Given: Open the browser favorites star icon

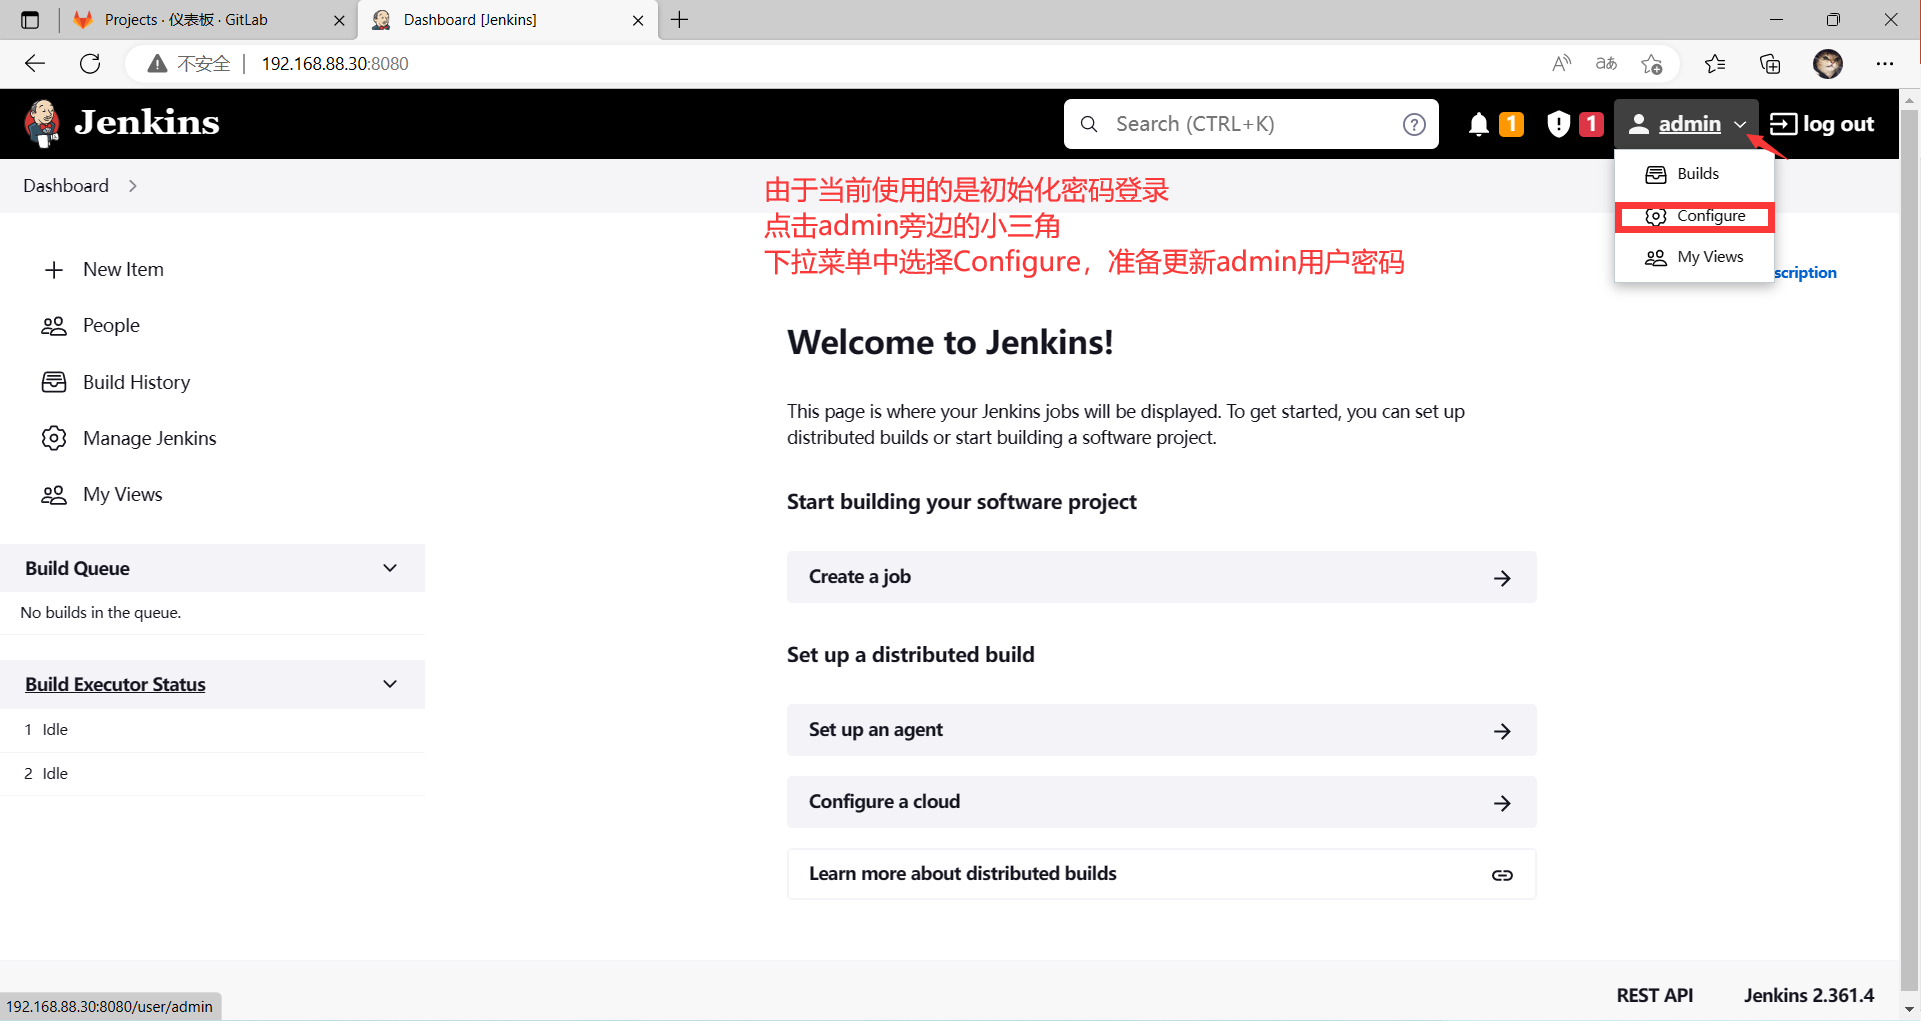Looking at the screenshot, I should pos(1714,64).
